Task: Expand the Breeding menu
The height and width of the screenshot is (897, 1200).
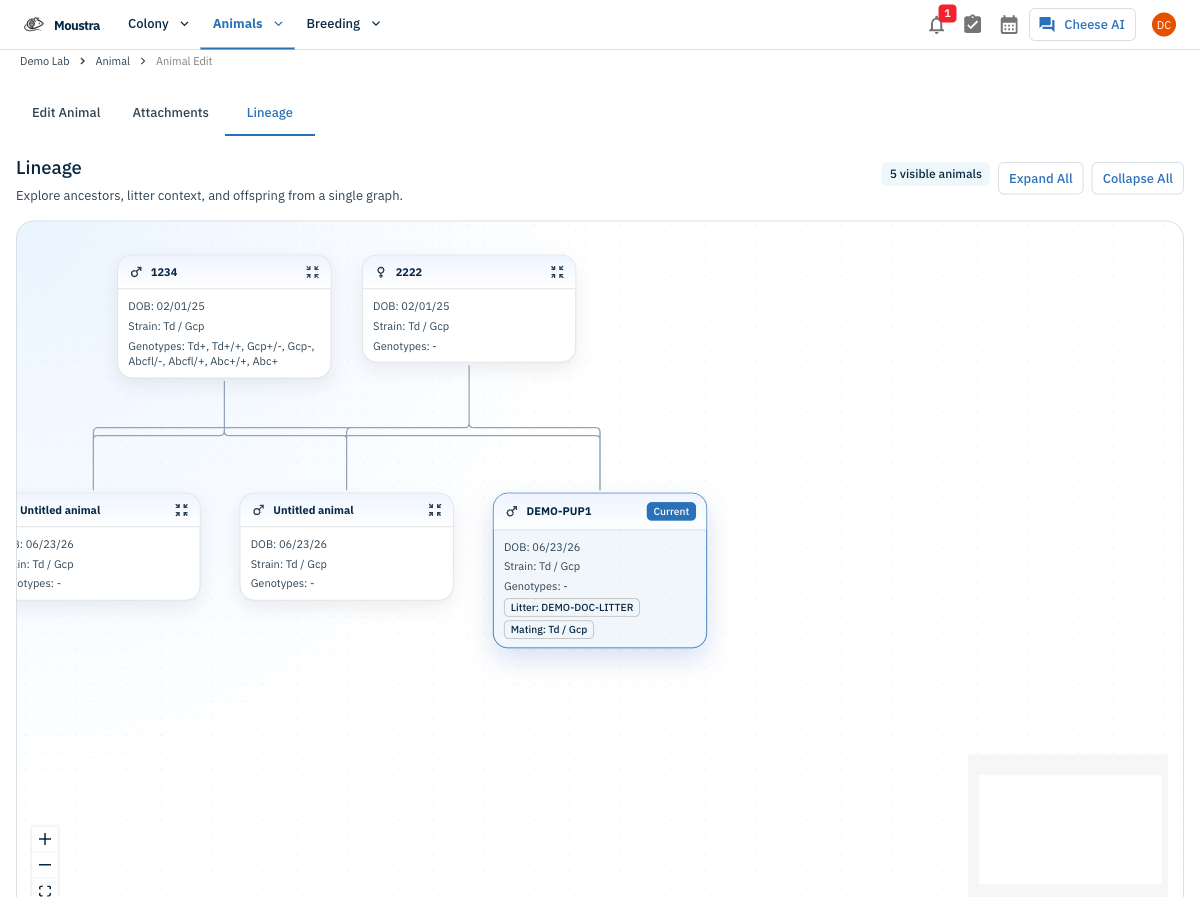Action: coord(343,24)
